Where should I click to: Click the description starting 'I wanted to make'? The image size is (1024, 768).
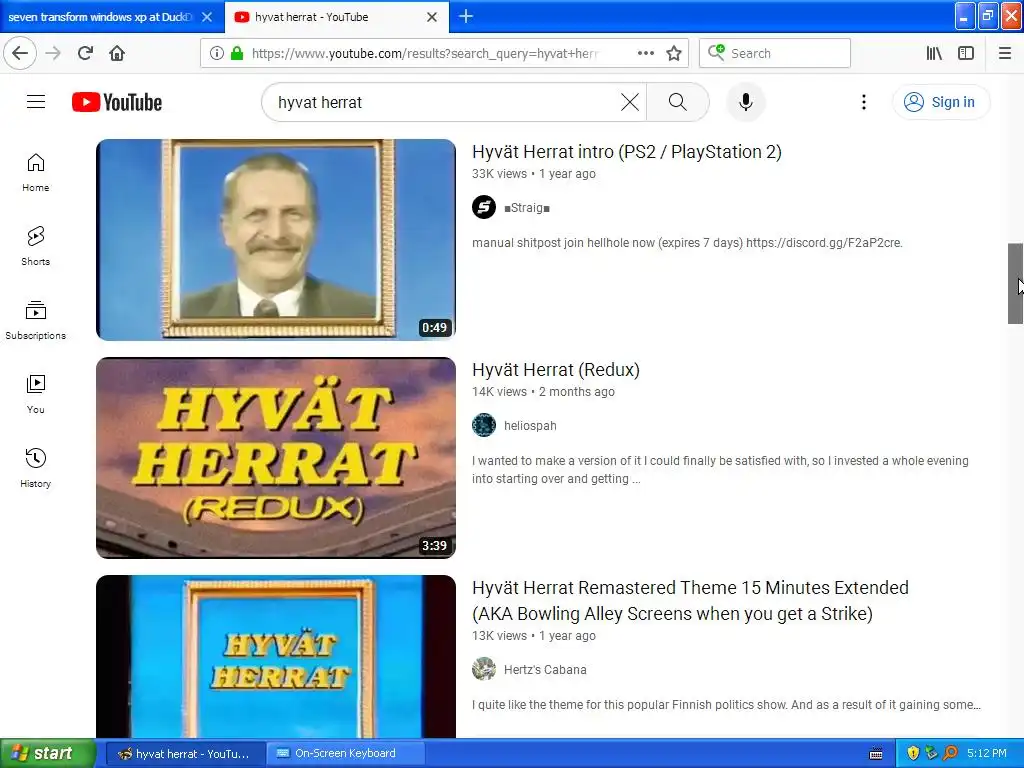point(720,470)
